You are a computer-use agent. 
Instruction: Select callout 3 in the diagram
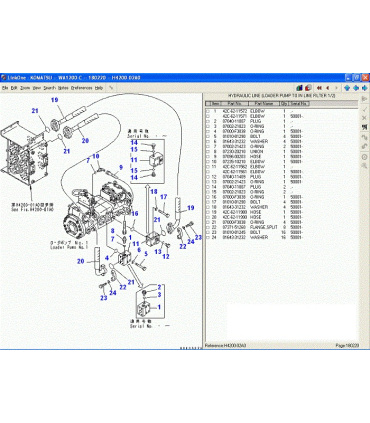(x=159, y=295)
